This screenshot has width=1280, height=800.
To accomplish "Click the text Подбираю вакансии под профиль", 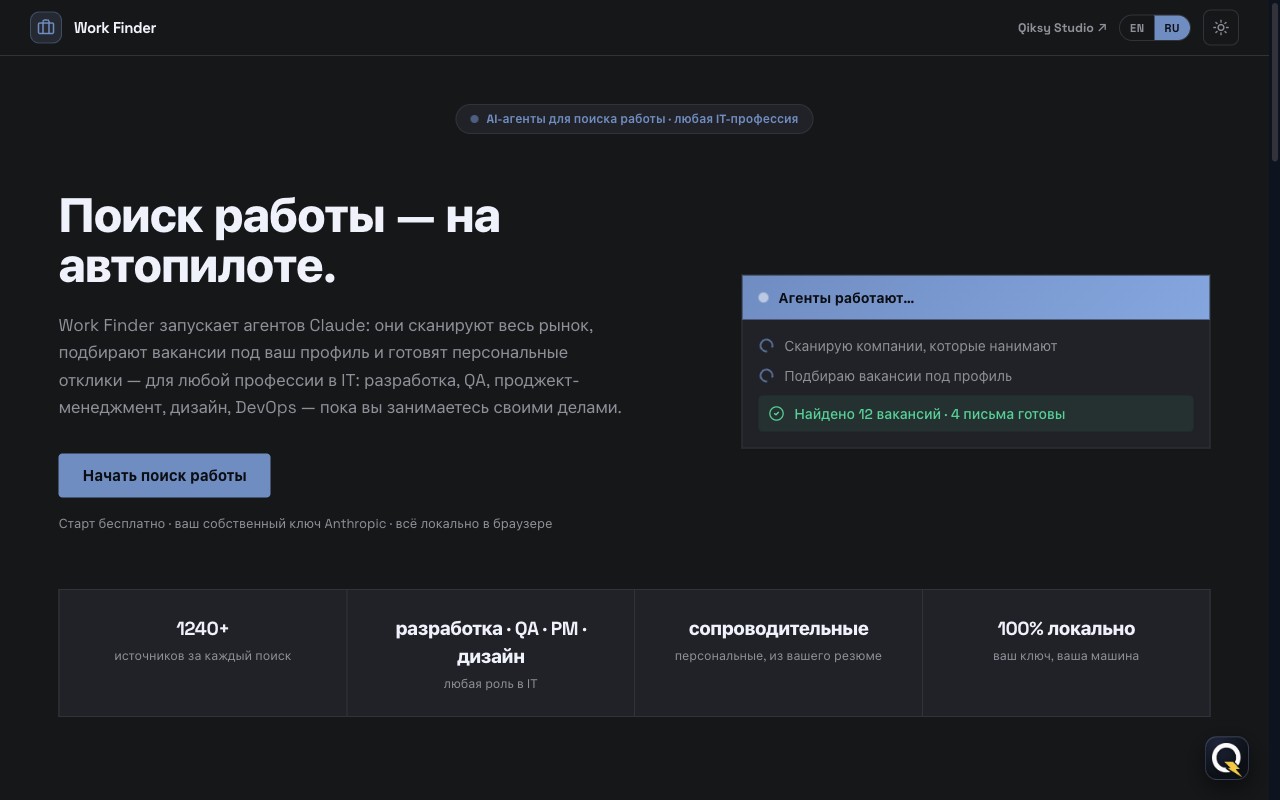I will 898,376.
